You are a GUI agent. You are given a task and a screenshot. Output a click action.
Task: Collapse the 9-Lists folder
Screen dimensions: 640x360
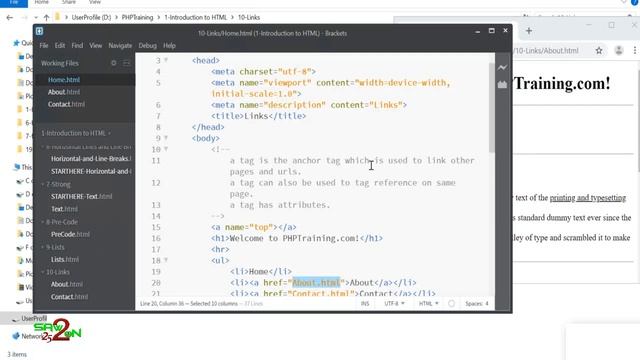(x=53, y=247)
